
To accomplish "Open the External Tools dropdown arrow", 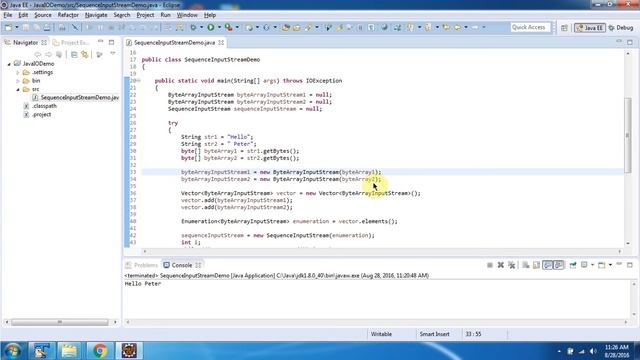I will (x=237, y=27).
